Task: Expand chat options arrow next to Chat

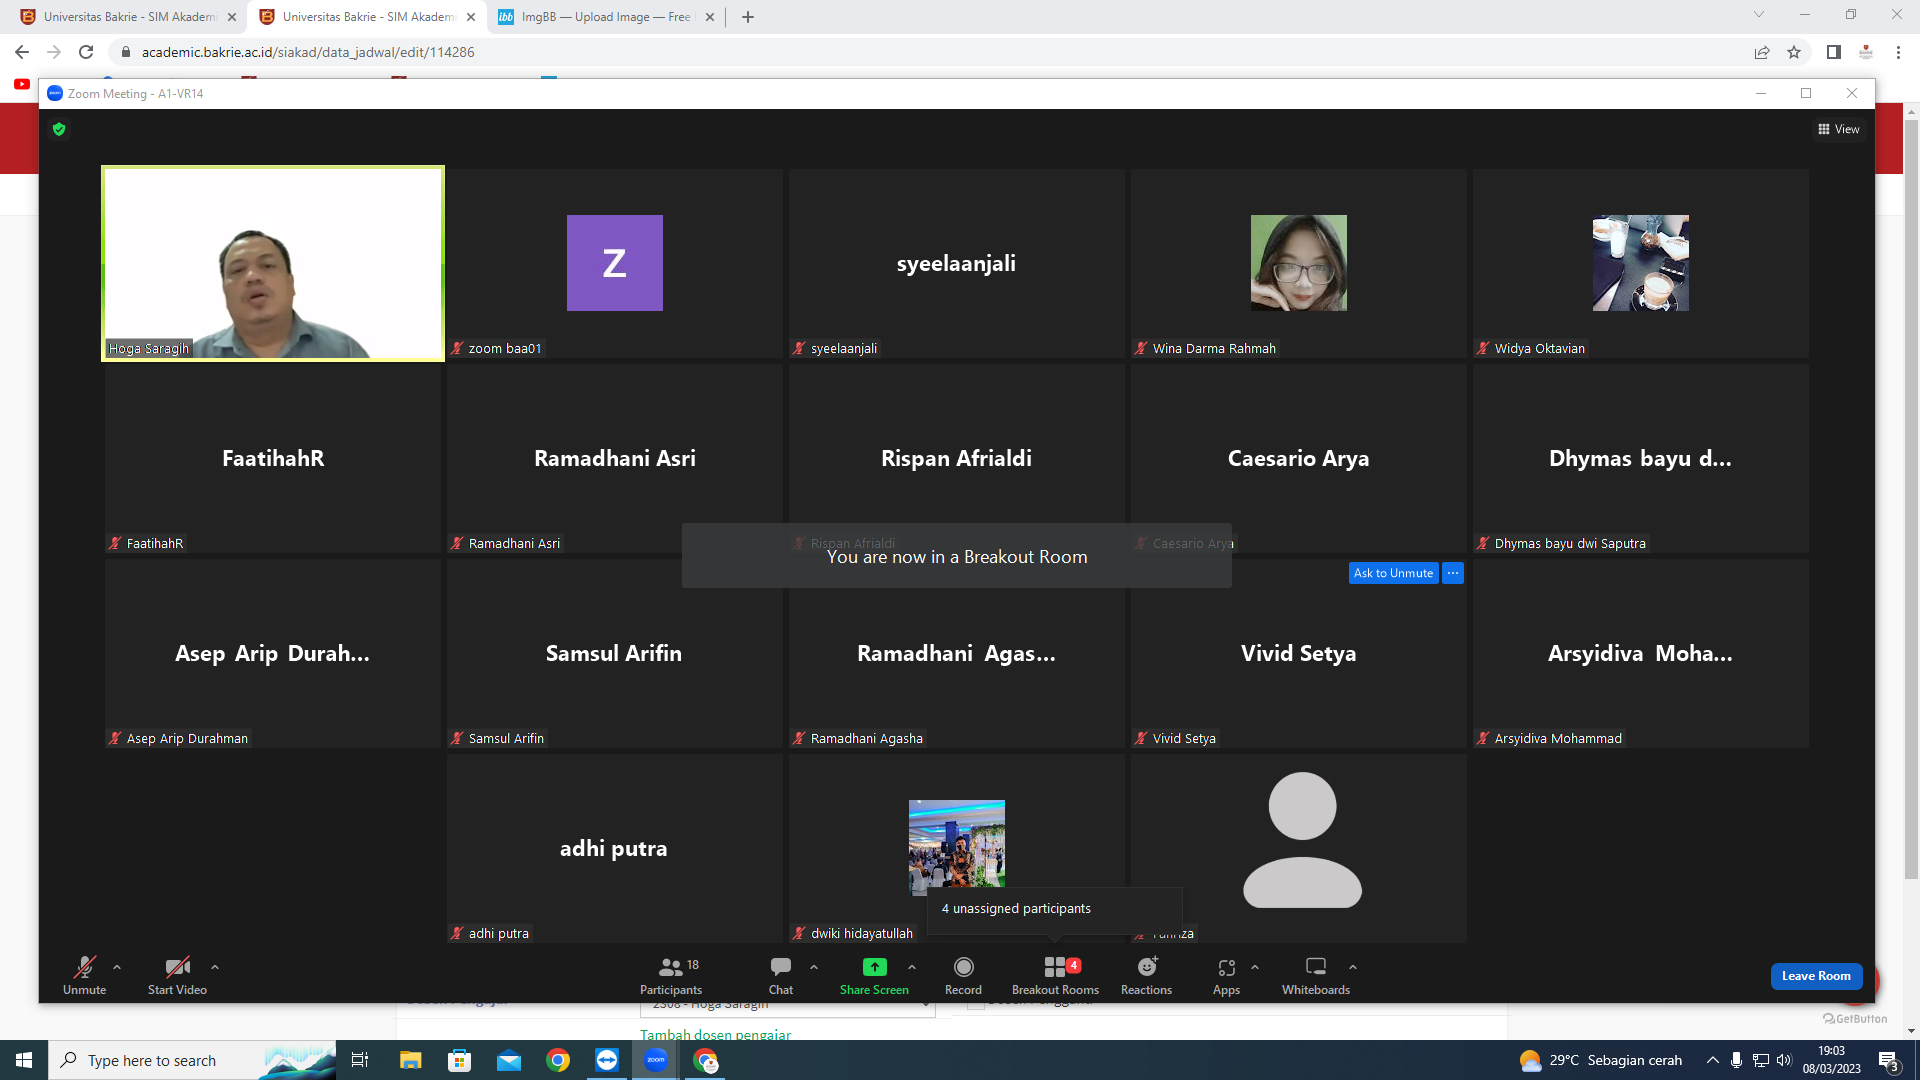Action: tap(814, 967)
